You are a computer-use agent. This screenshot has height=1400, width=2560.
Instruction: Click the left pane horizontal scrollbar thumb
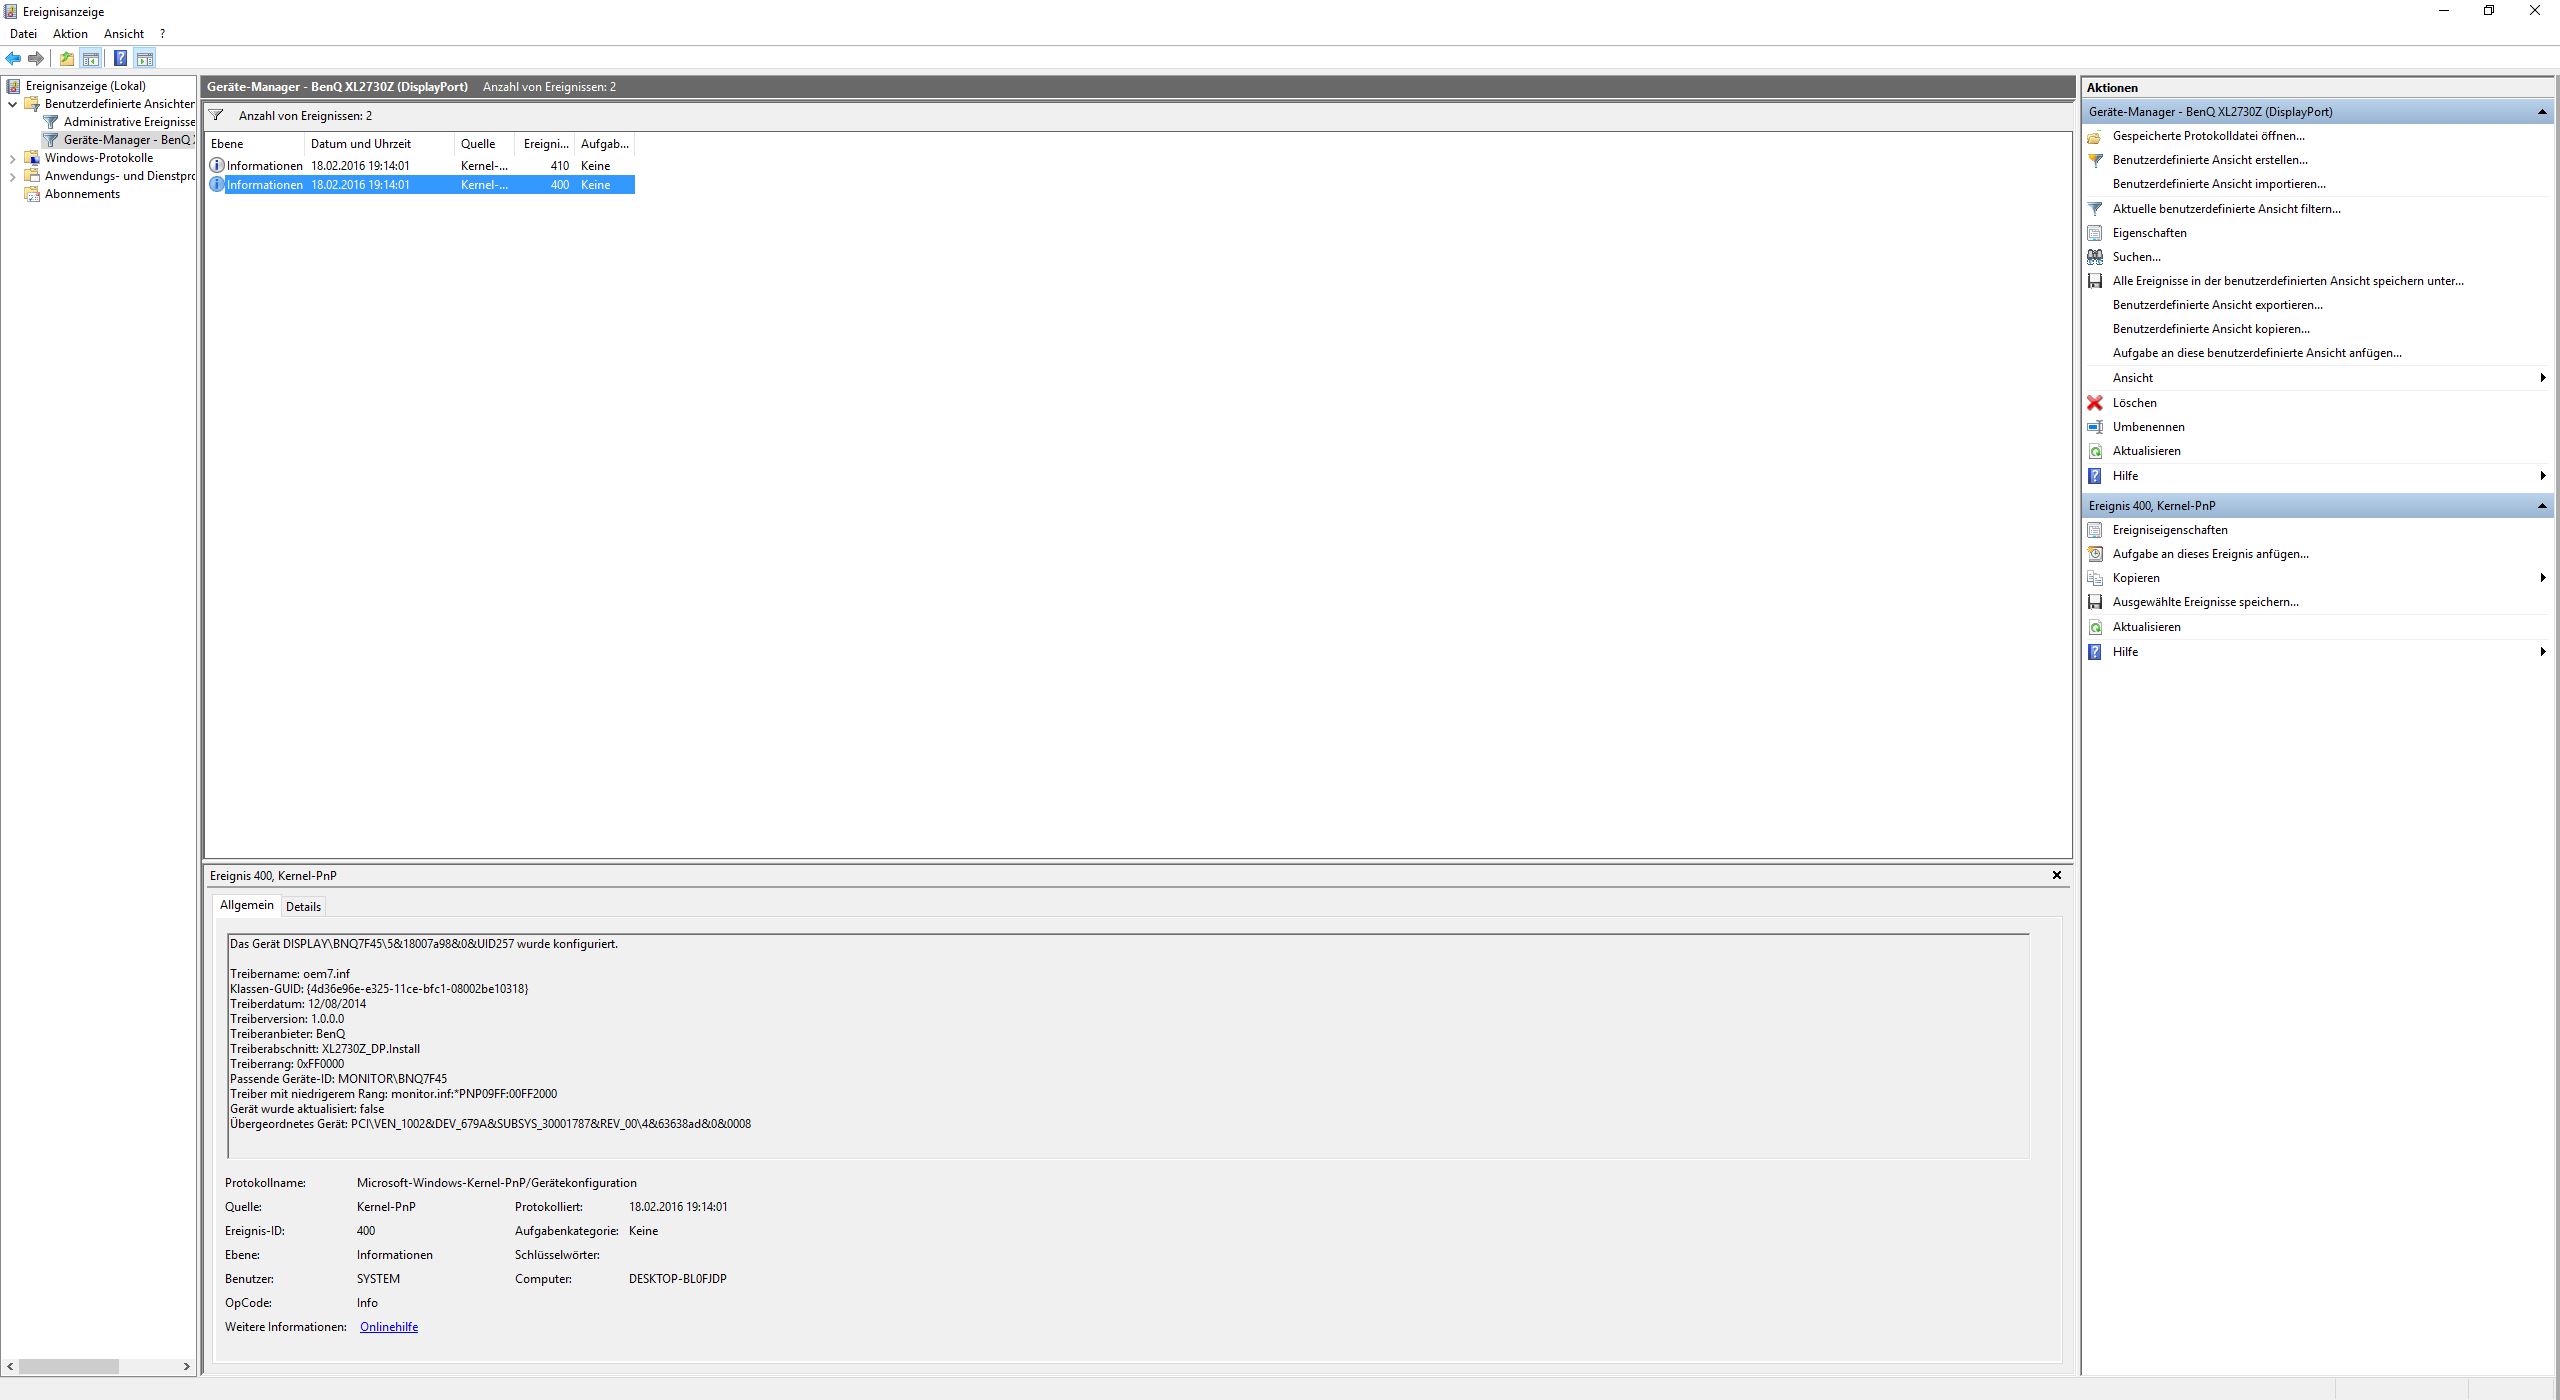pyautogui.click(x=68, y=1366)
